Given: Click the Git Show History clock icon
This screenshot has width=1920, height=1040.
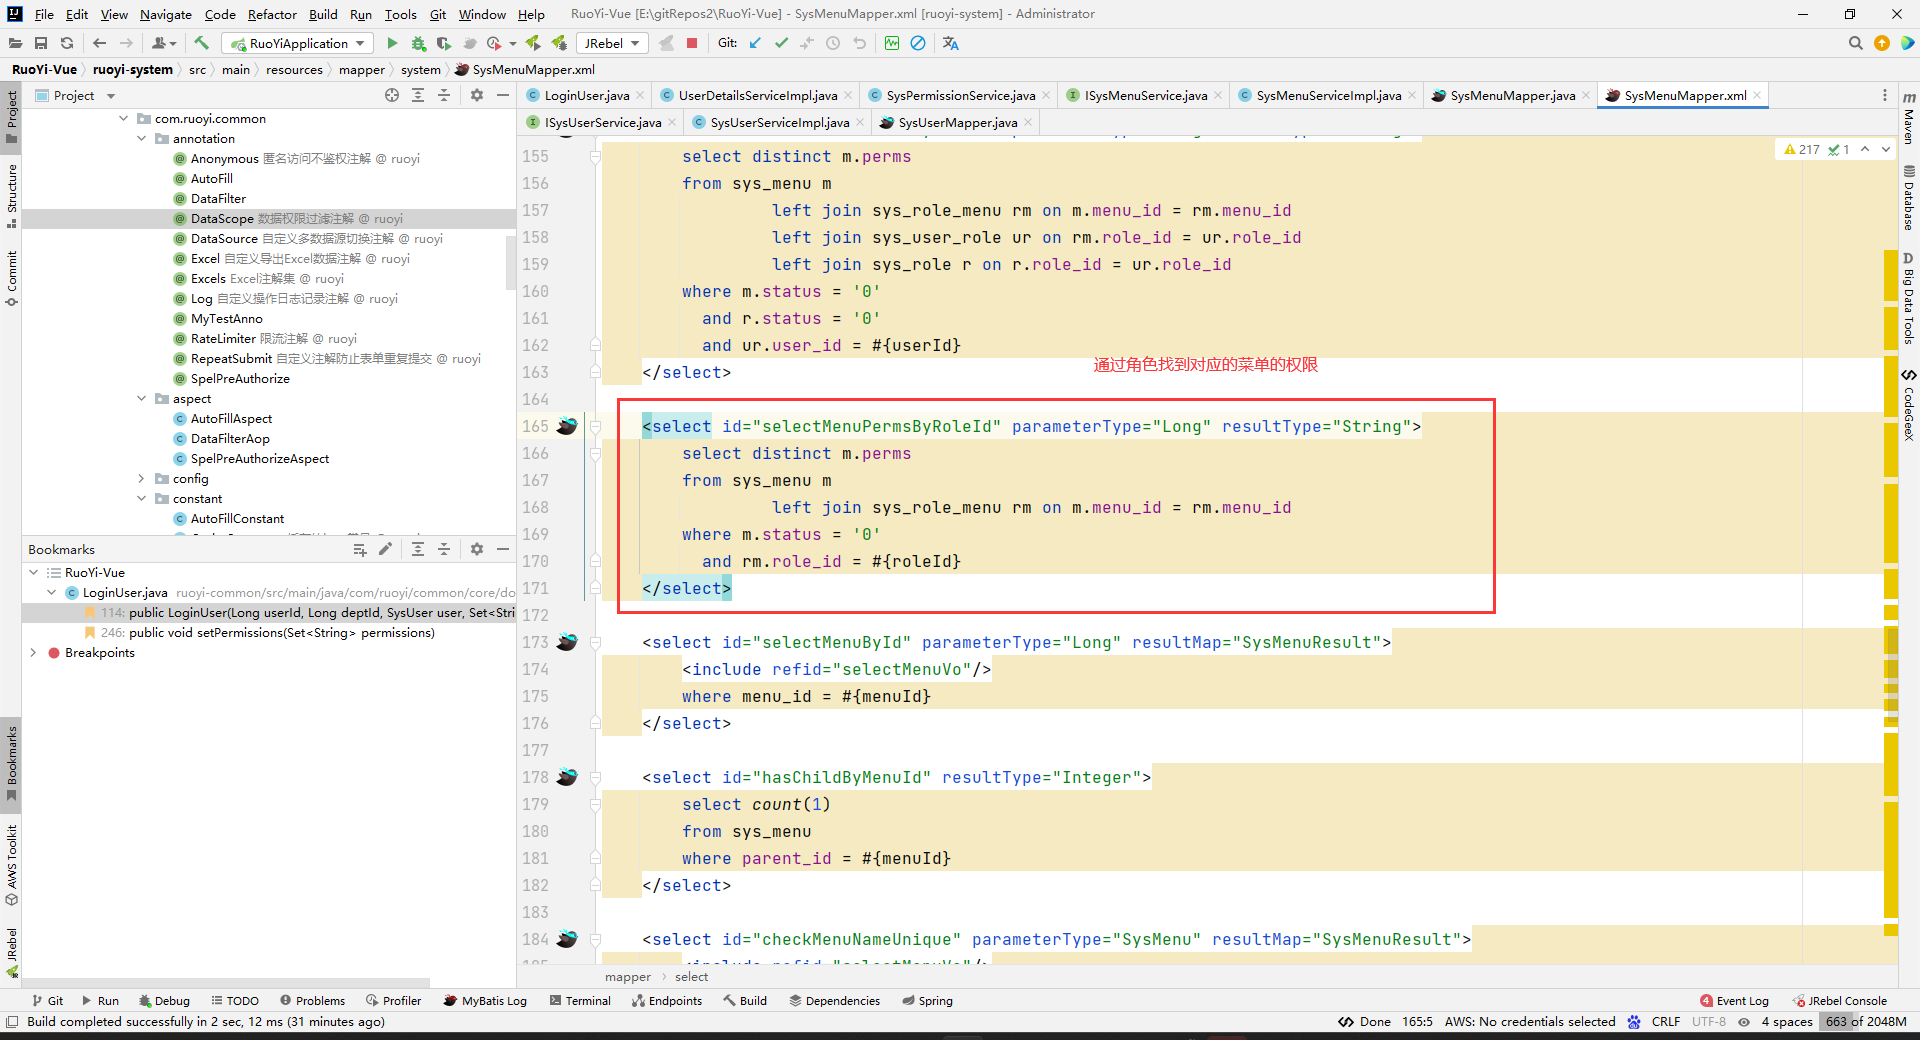Looking at the screenshot, I should point(833,43).
